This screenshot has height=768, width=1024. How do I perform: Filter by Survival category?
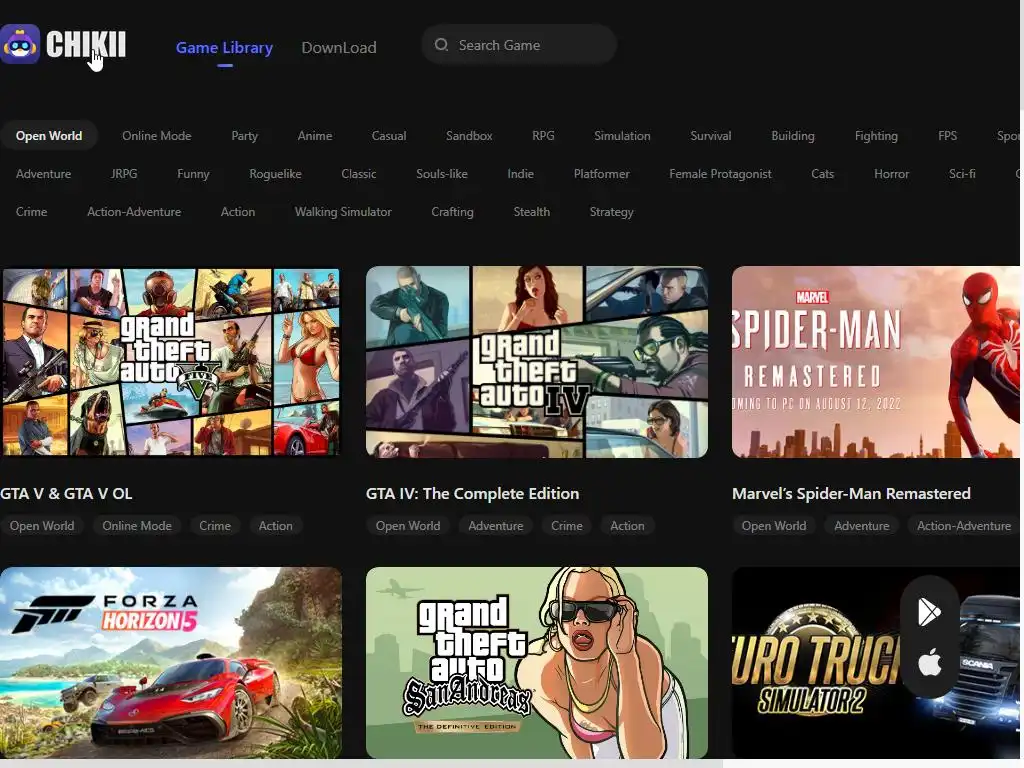711,136
